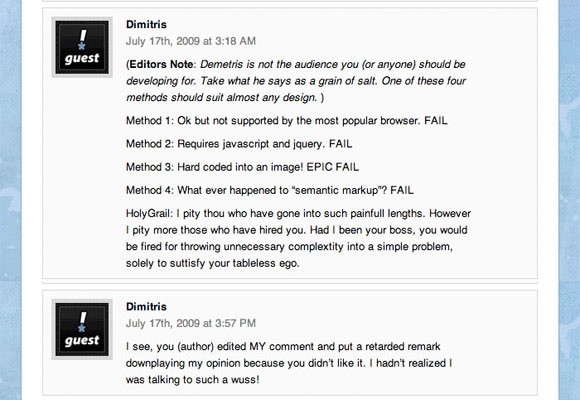Click the second Dimitris guest avatar icon

click(x=82, y=329)
